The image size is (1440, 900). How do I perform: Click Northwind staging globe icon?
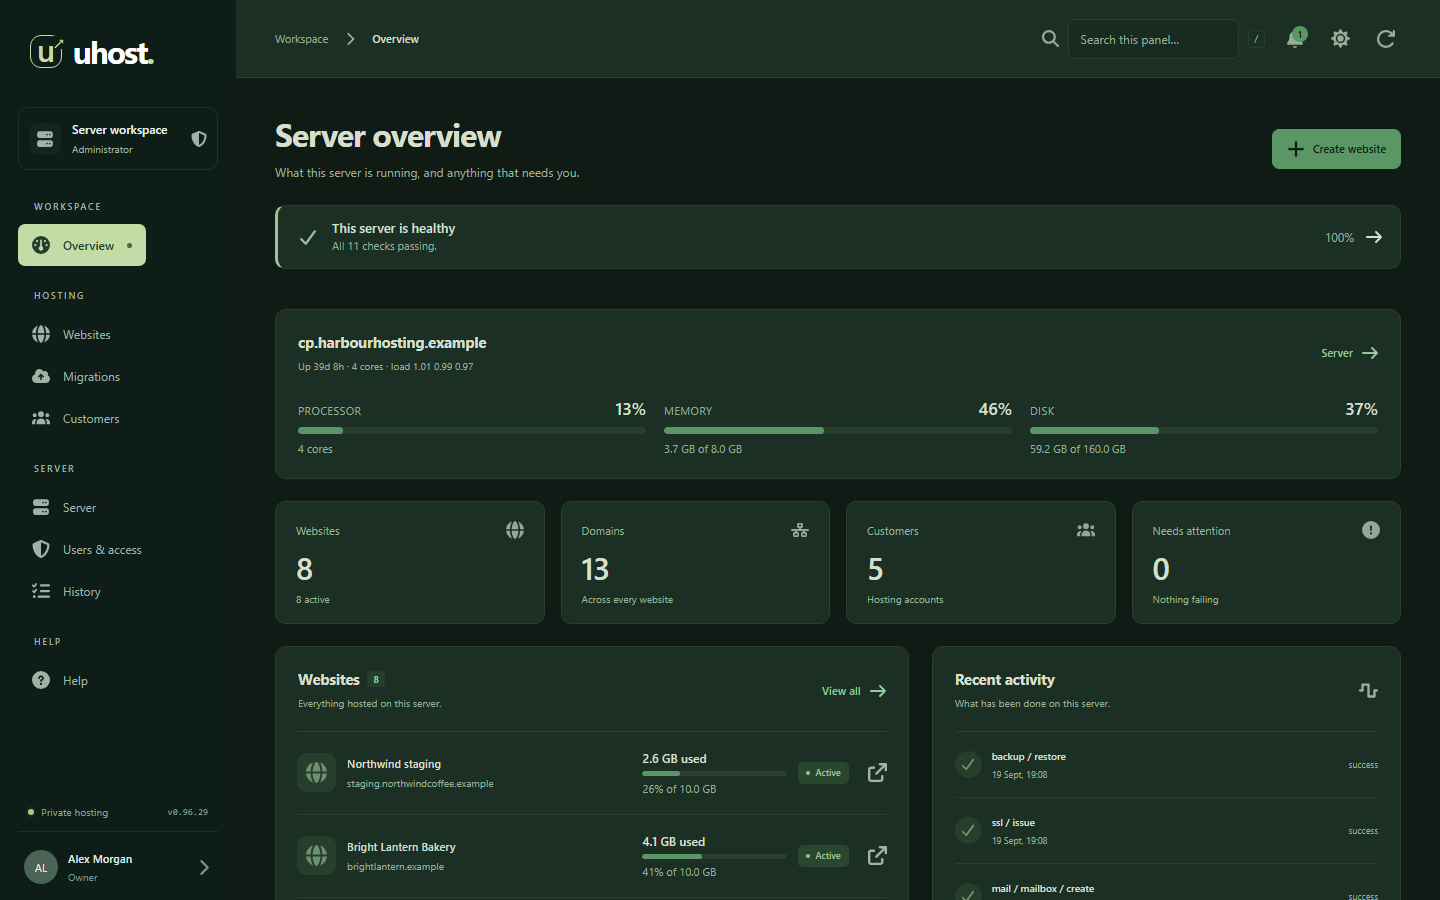316,772
